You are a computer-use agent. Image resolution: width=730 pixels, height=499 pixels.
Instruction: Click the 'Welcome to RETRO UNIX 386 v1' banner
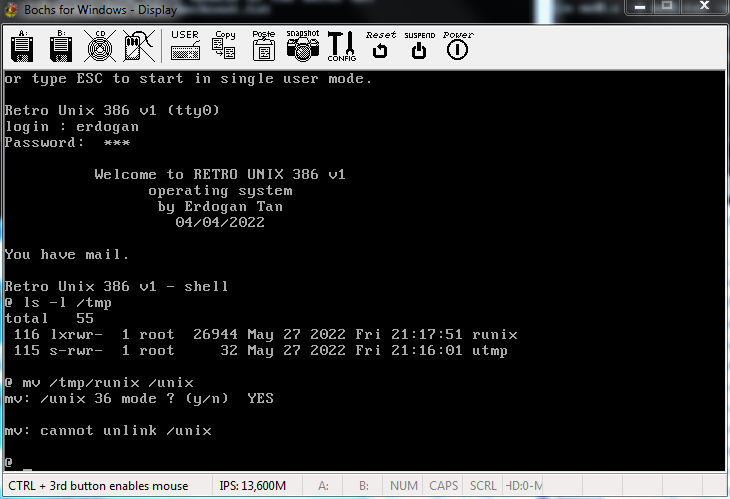pos(220,175)
